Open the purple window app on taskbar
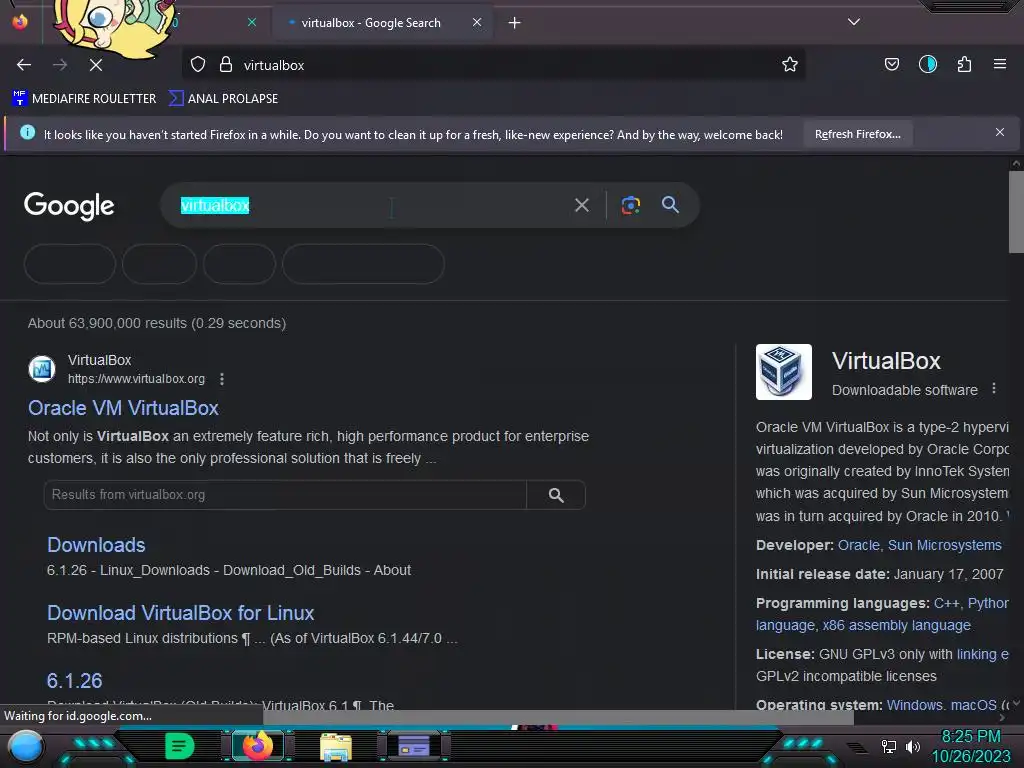This screenshot has width=1024, height=768. coord(413,746)
